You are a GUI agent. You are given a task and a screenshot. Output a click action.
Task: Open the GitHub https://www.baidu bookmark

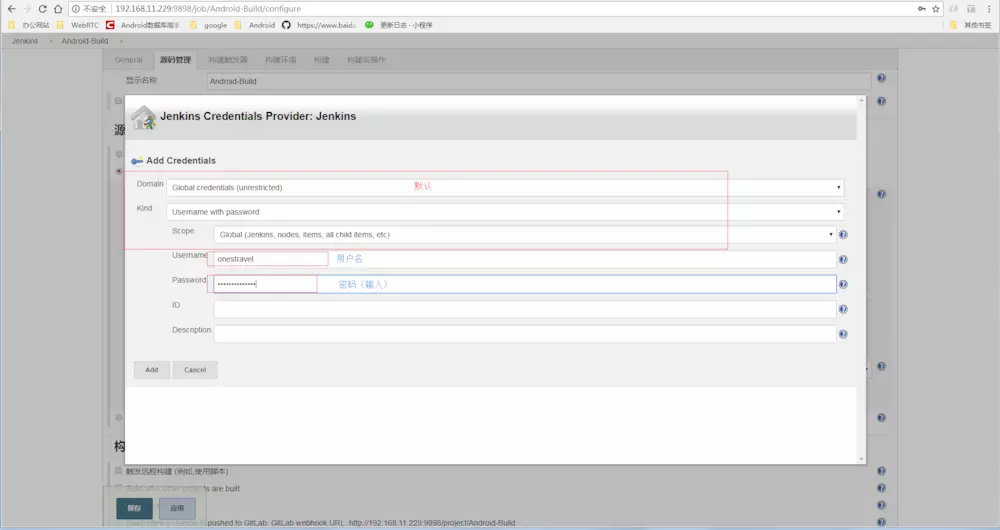point(319,25)
